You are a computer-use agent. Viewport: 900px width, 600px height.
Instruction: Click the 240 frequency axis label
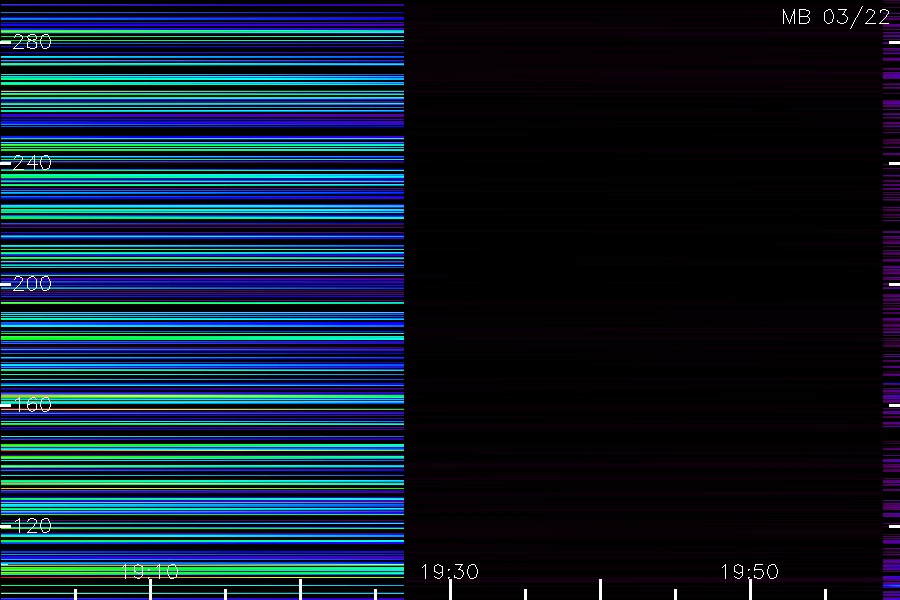pyautogui.click(x=32, y=163)
